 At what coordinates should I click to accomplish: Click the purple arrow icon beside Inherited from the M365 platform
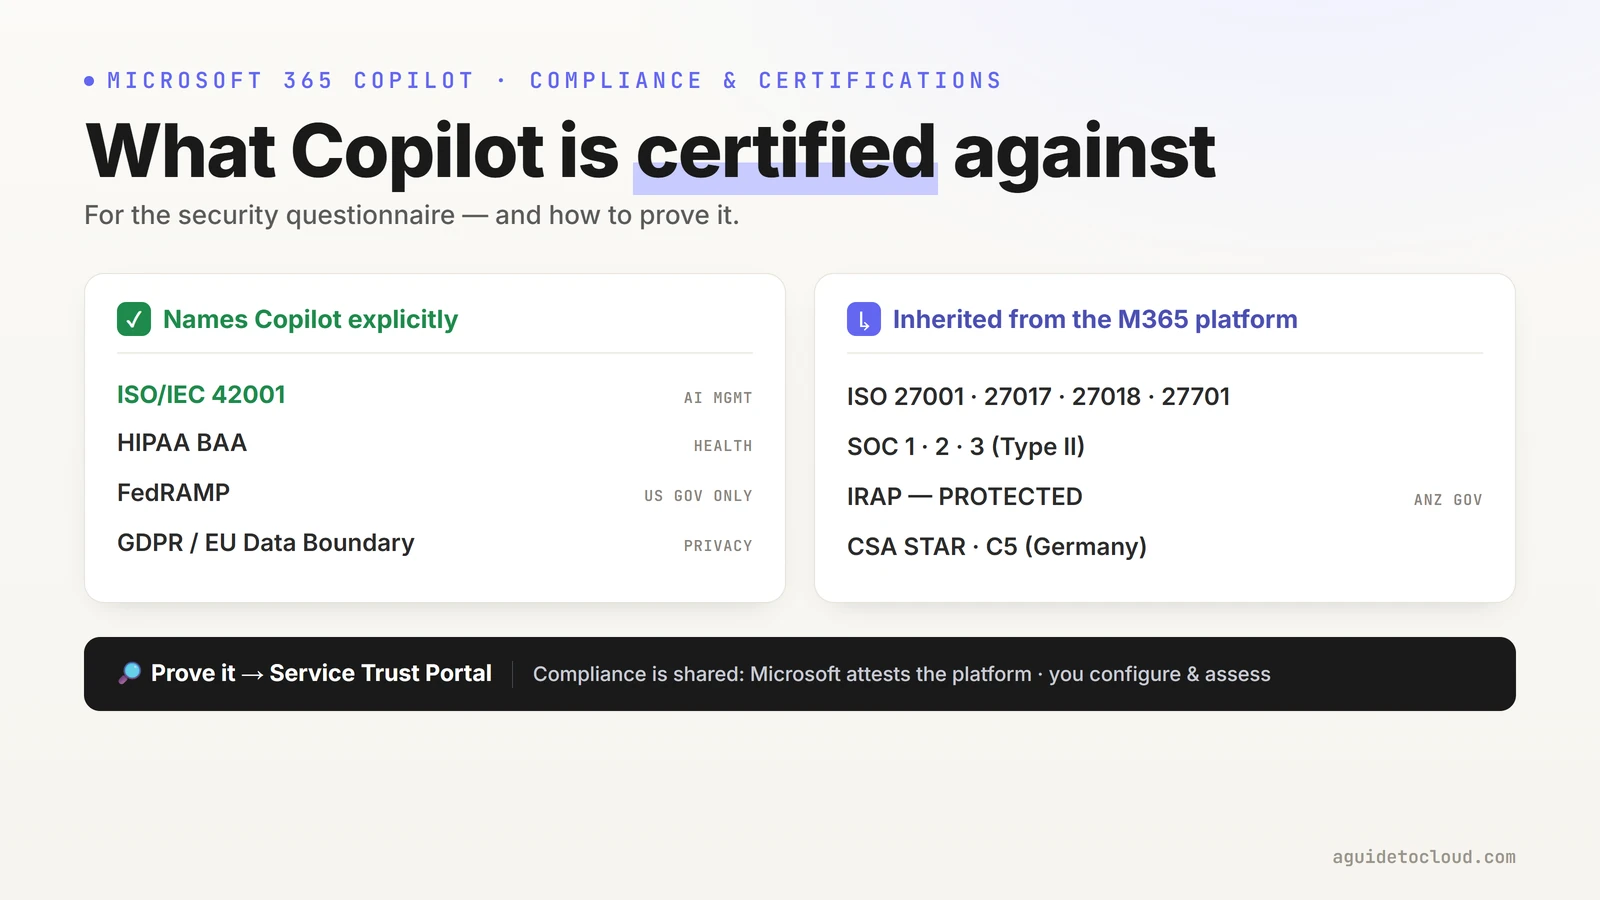click(864, 319)
